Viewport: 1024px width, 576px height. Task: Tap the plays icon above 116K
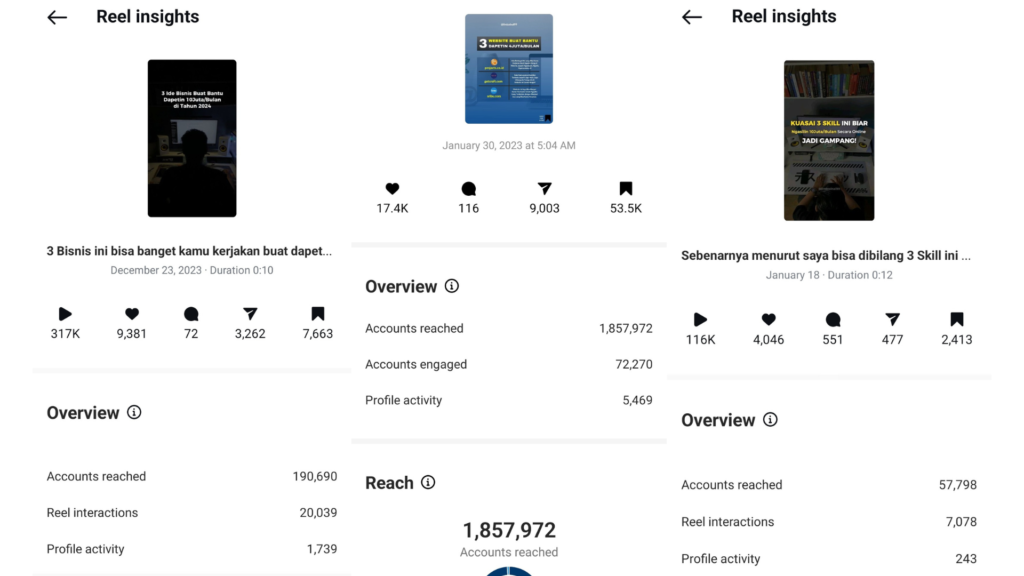point(700,320)
